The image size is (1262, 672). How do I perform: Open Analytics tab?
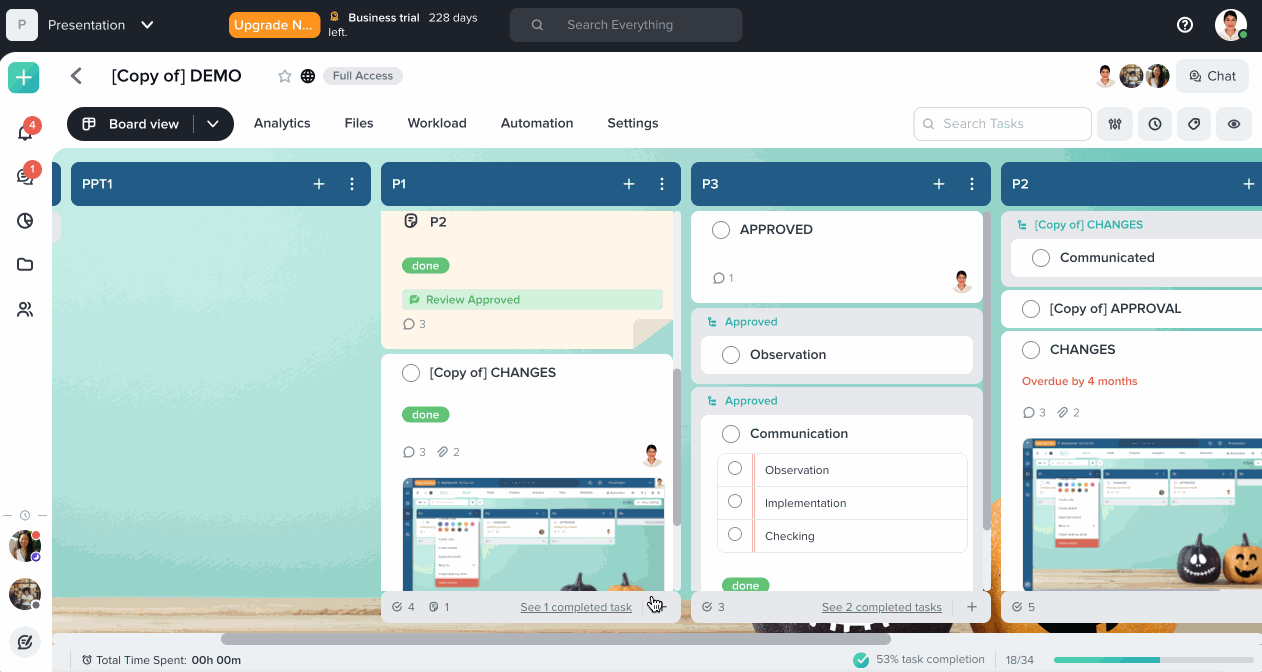tap(282, 123)
